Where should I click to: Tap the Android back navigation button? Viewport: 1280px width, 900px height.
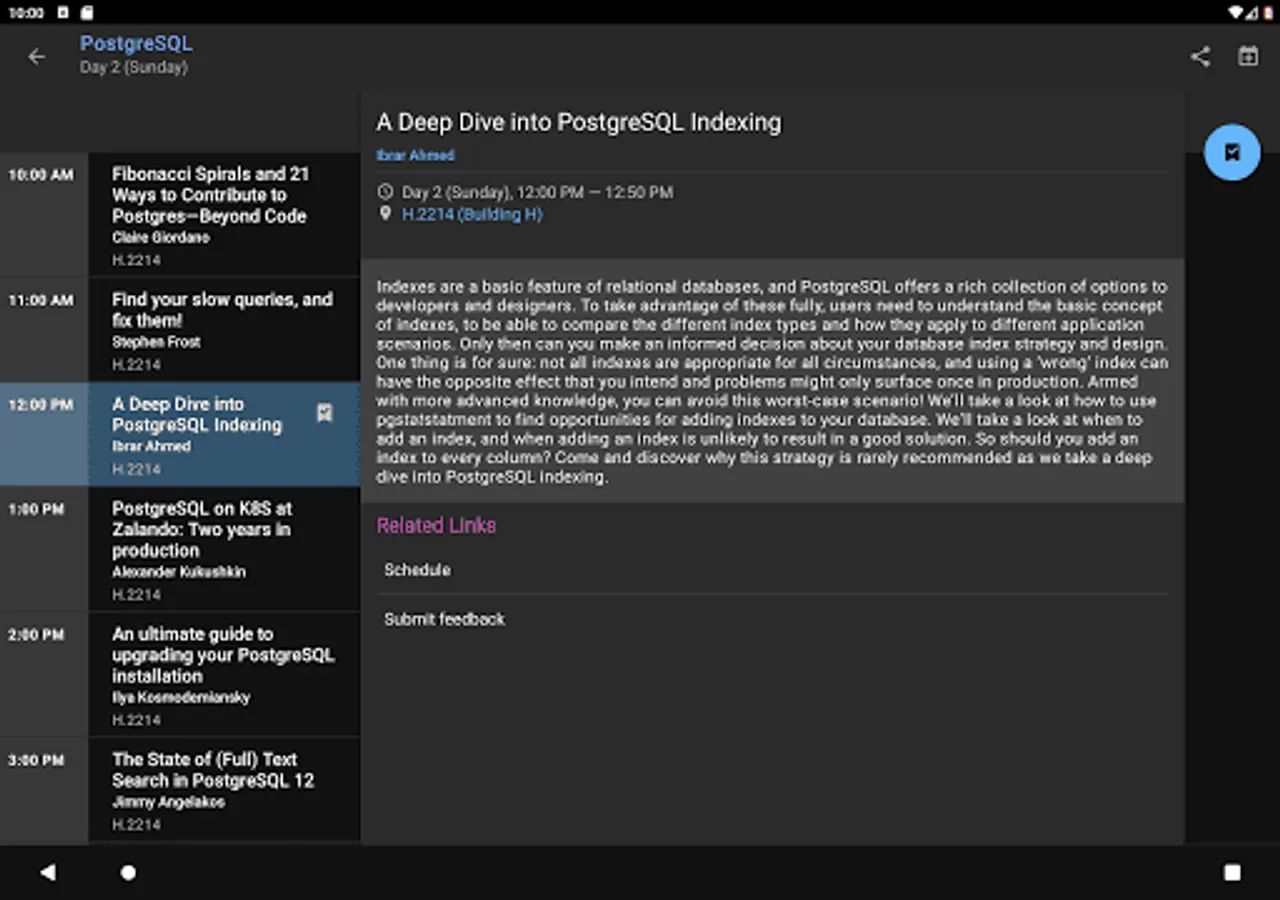click(x=47, y=872)
